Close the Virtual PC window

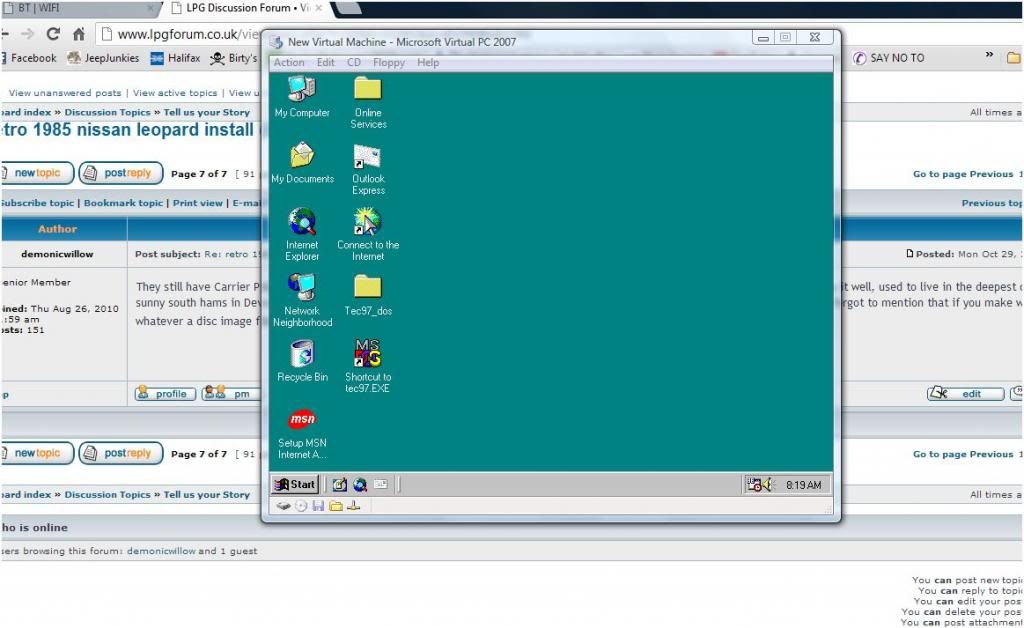coord(815,38)
